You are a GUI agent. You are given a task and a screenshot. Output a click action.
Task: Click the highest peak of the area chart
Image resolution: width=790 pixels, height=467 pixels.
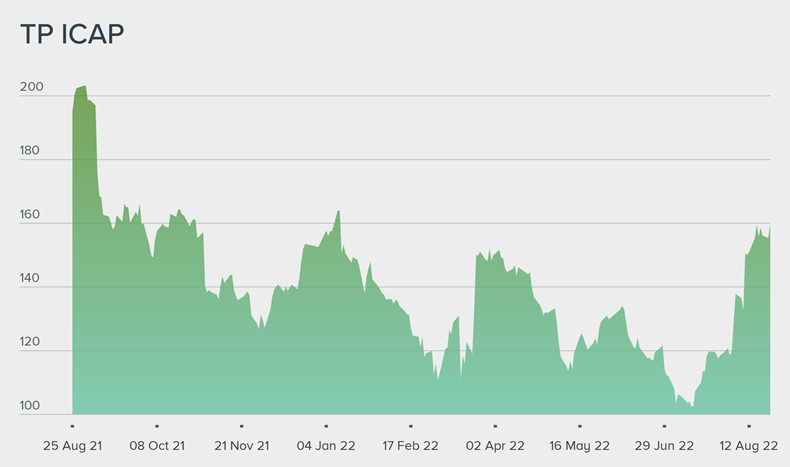point(84,87)
